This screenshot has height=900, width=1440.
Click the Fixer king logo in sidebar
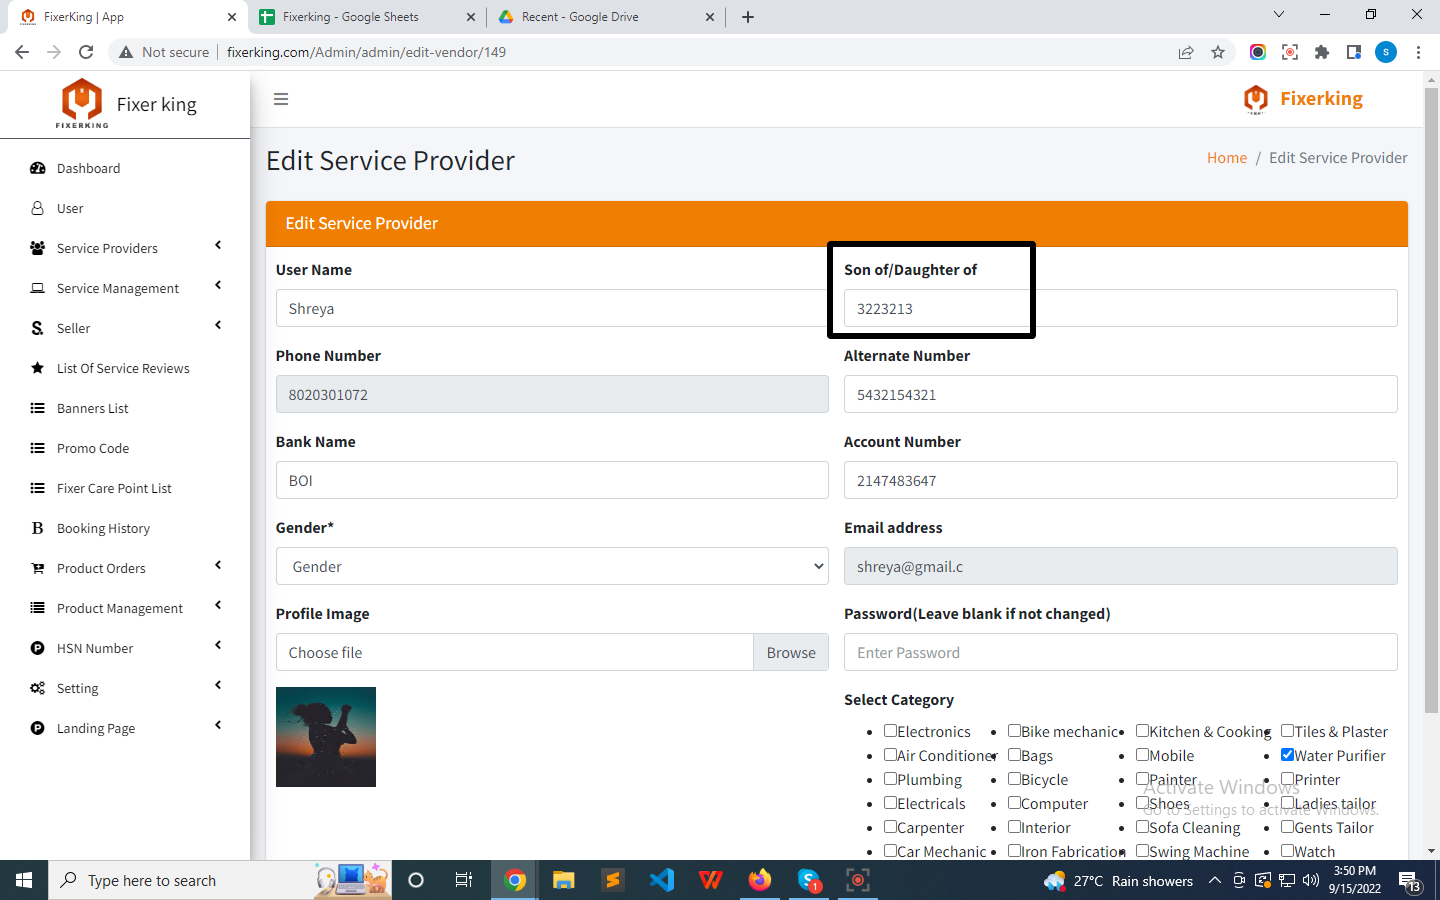pos(82,103)
